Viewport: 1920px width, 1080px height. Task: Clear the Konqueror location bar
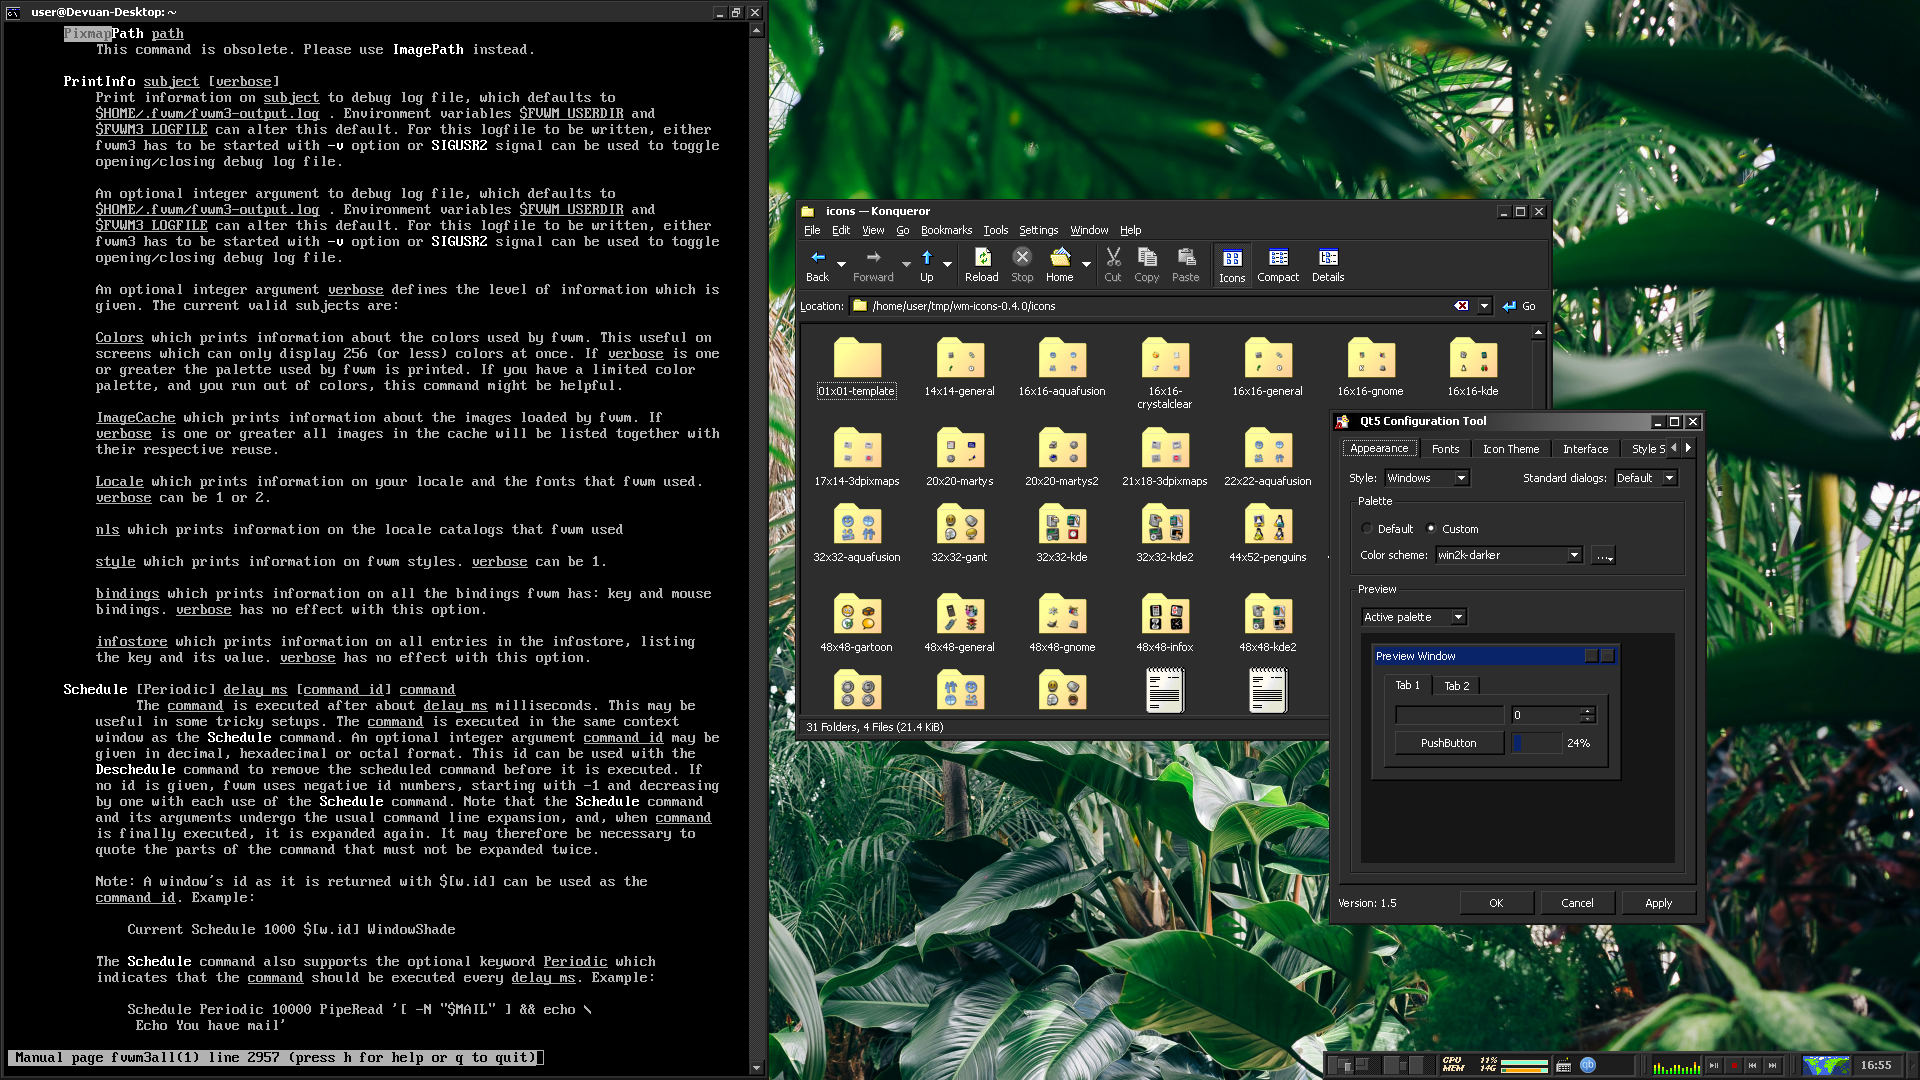coord(1461,306)
